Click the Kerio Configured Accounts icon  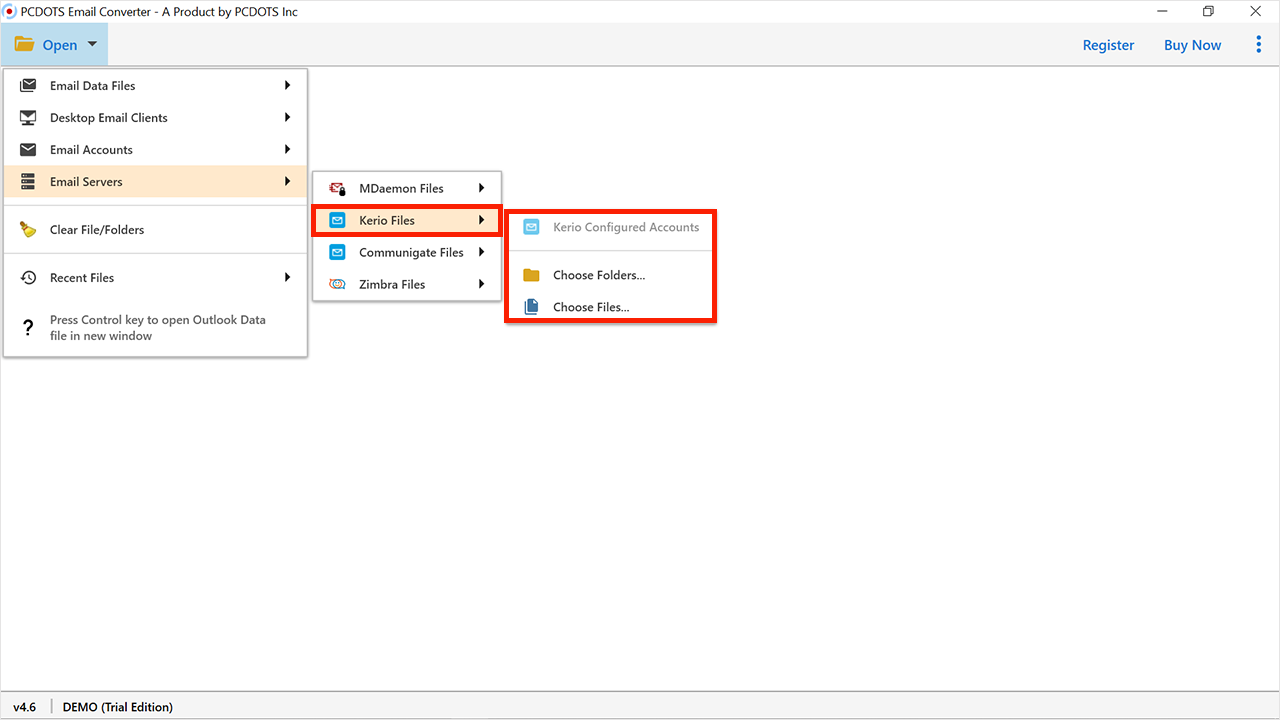point(532,227)
